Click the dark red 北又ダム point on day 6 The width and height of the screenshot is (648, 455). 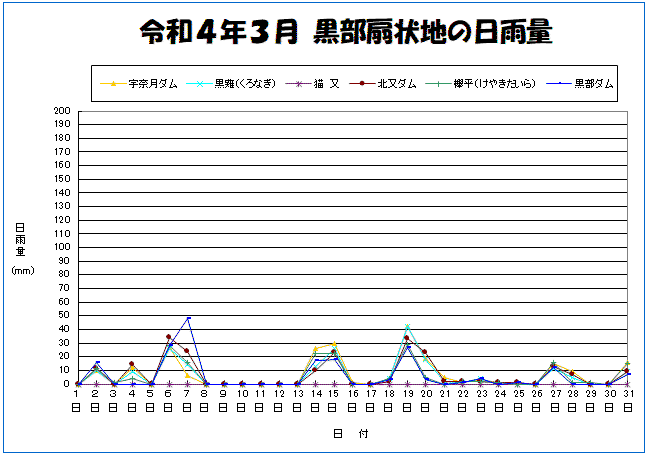(169, 337)
